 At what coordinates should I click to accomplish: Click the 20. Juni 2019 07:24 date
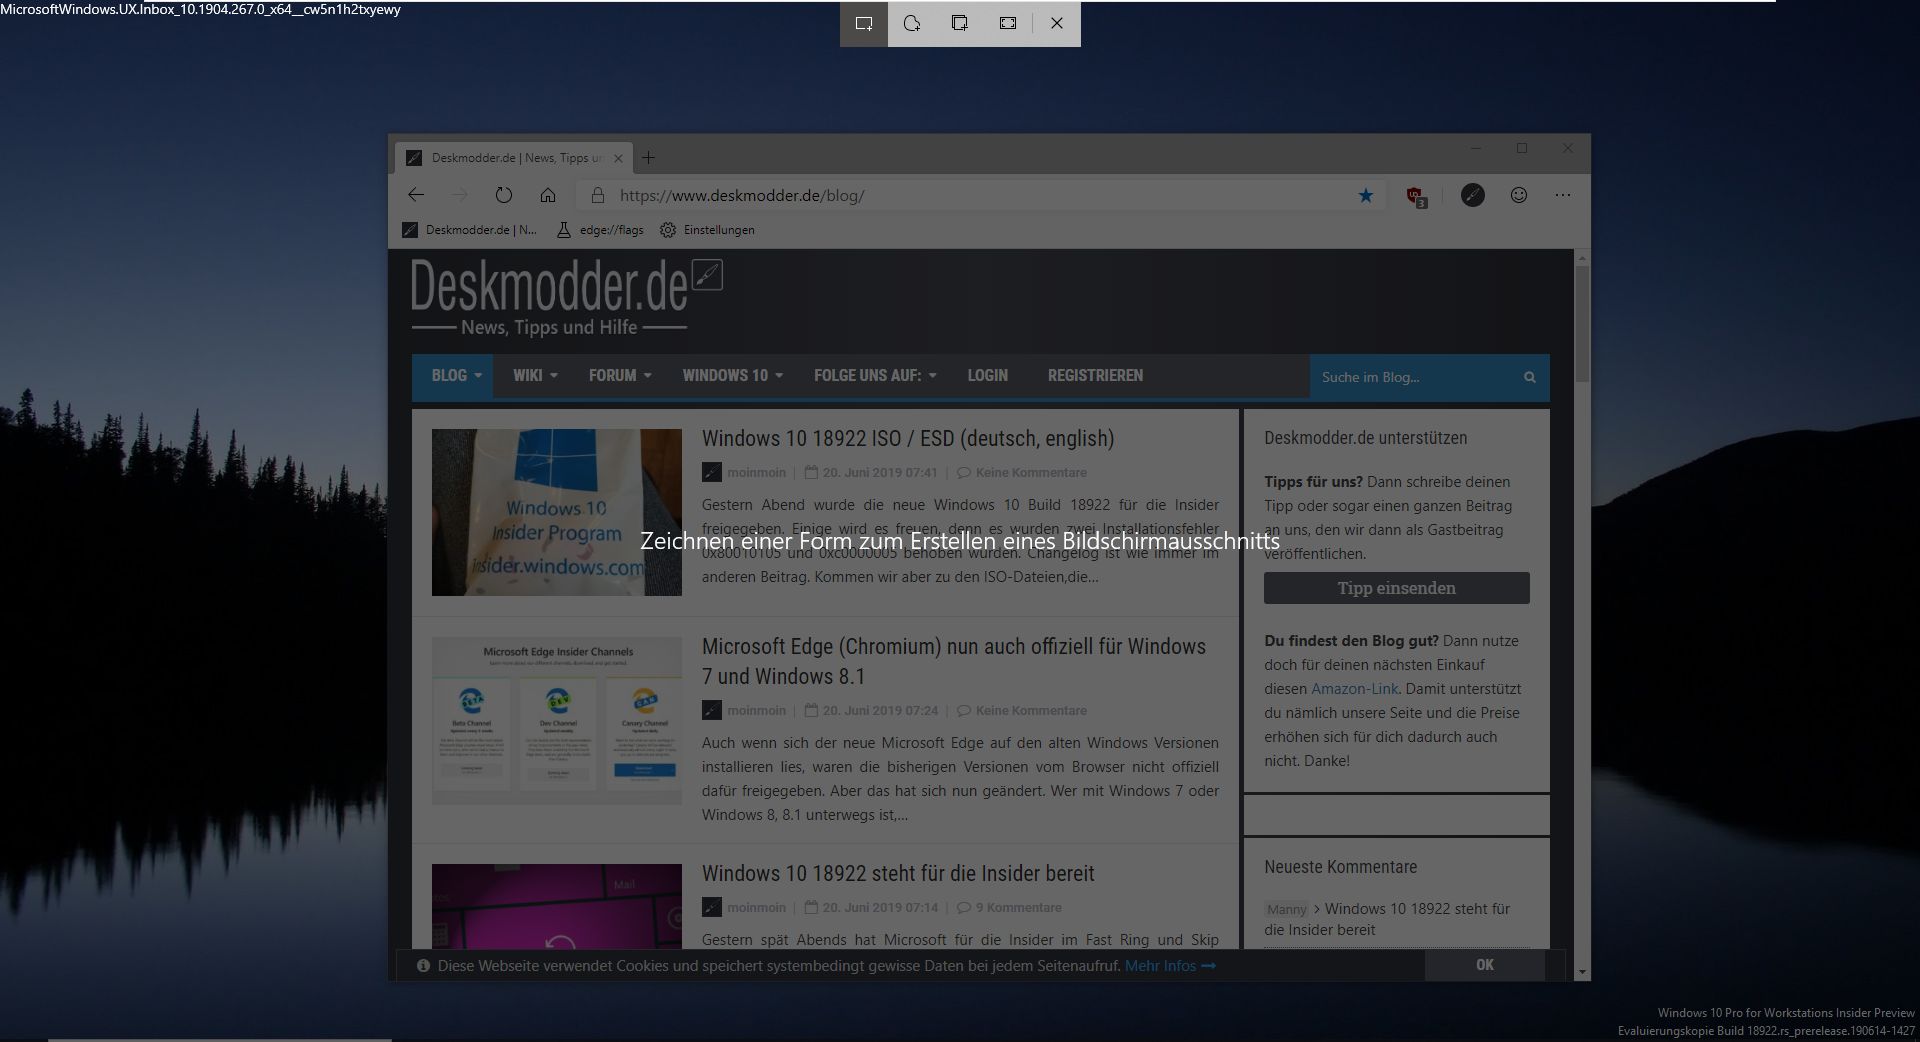point(880,711)
